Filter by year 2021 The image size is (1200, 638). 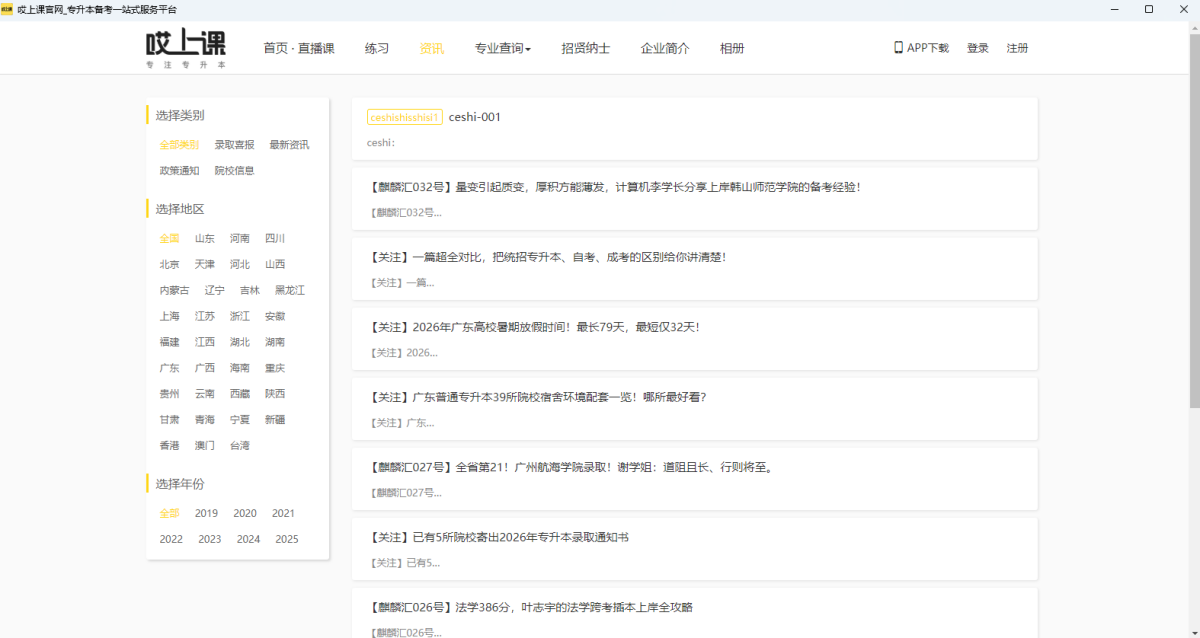tap(283, 514)
